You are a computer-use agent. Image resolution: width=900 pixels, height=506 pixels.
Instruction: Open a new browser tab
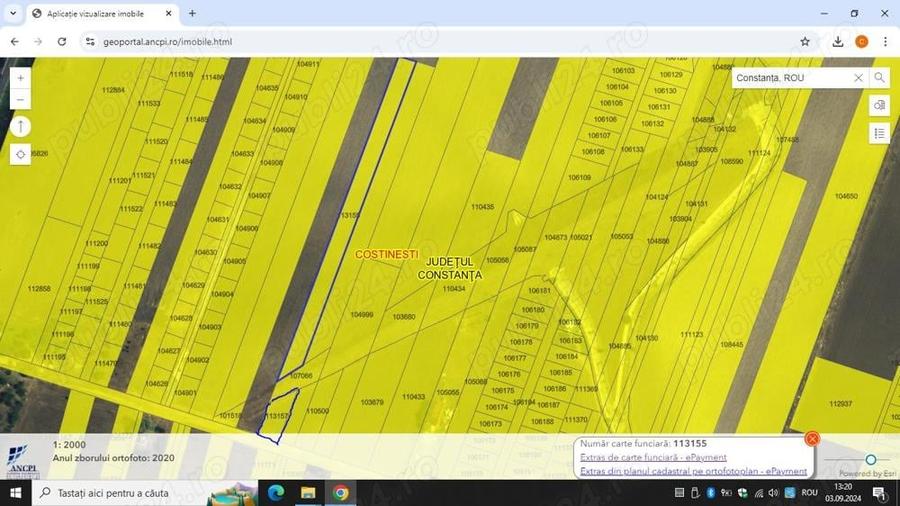point(192,13)
